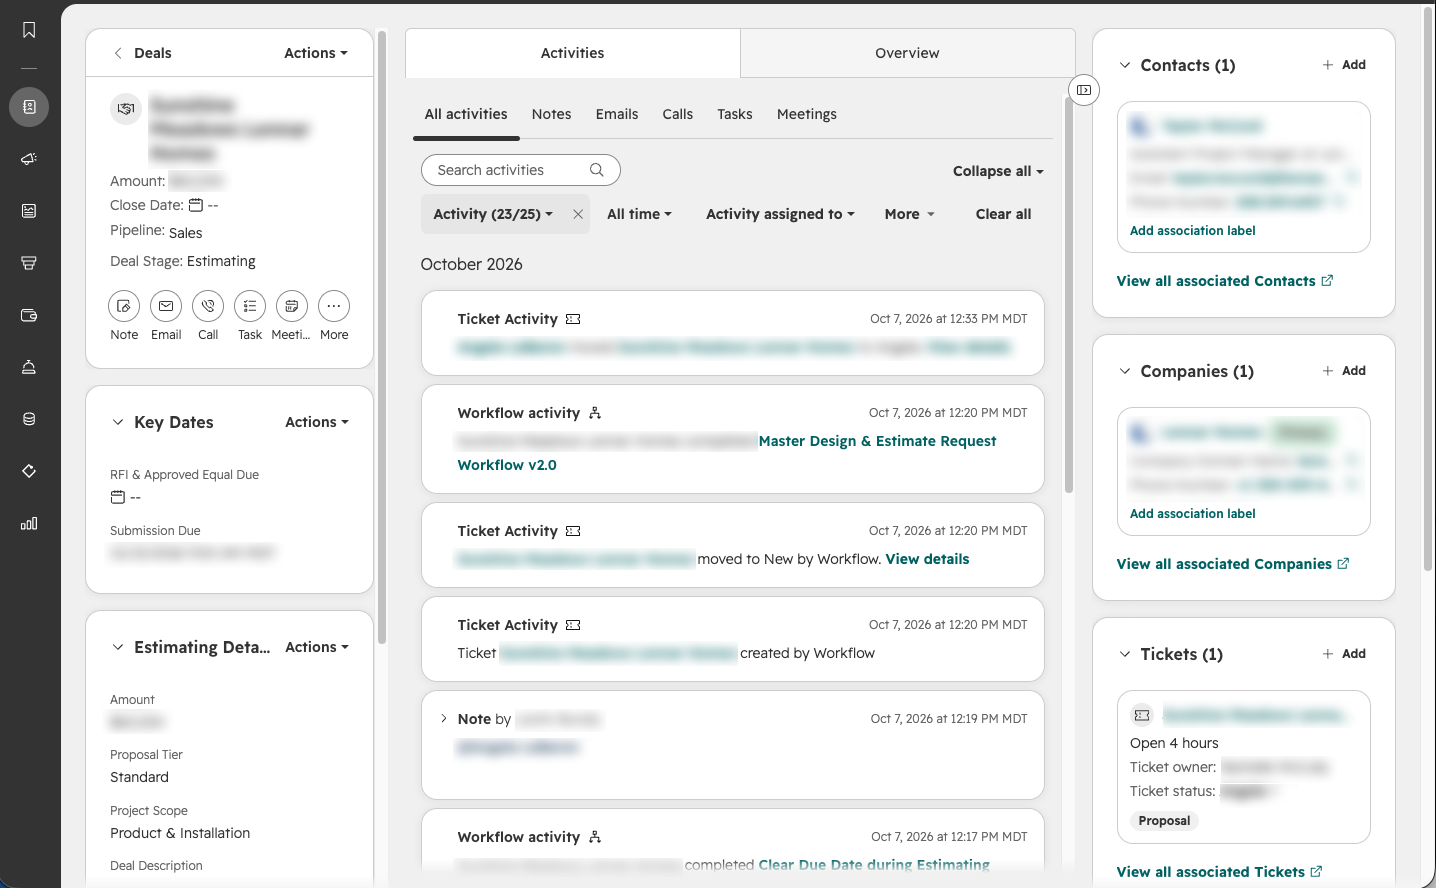Open the bookmarks icon in the sidebar

click(29, 30)
